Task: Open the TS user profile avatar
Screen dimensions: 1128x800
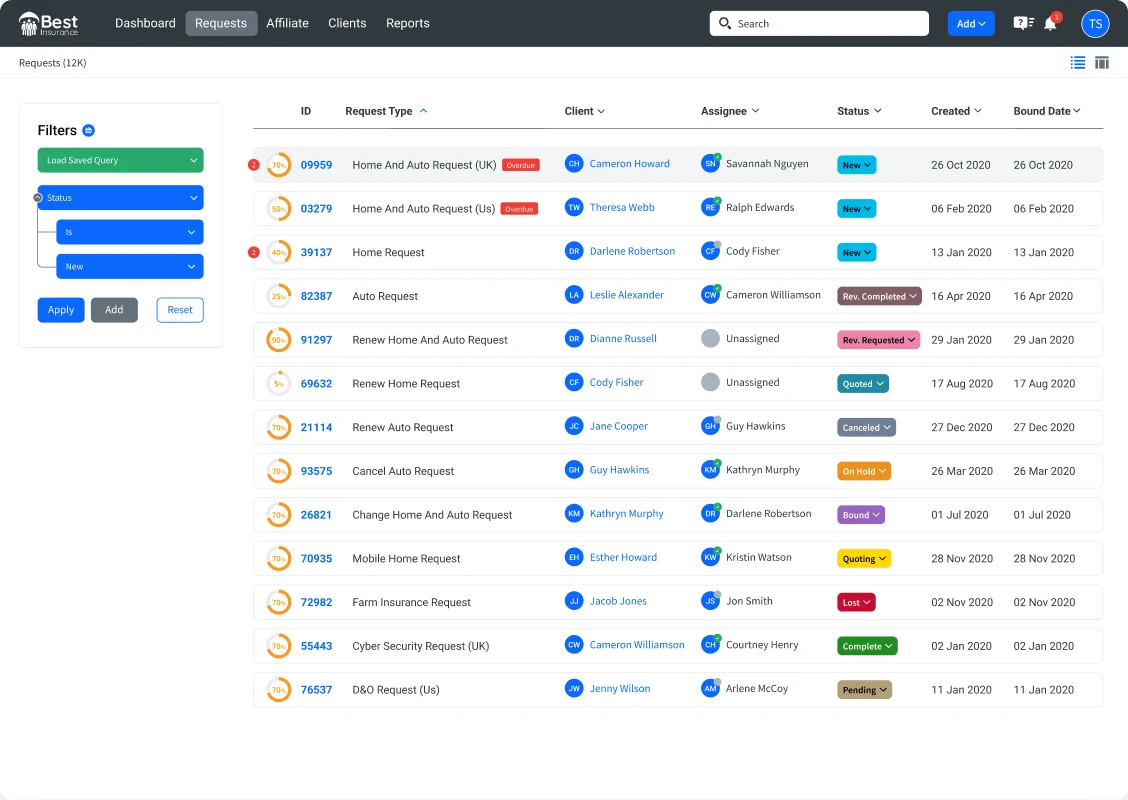Action: tap(1095, 24)
